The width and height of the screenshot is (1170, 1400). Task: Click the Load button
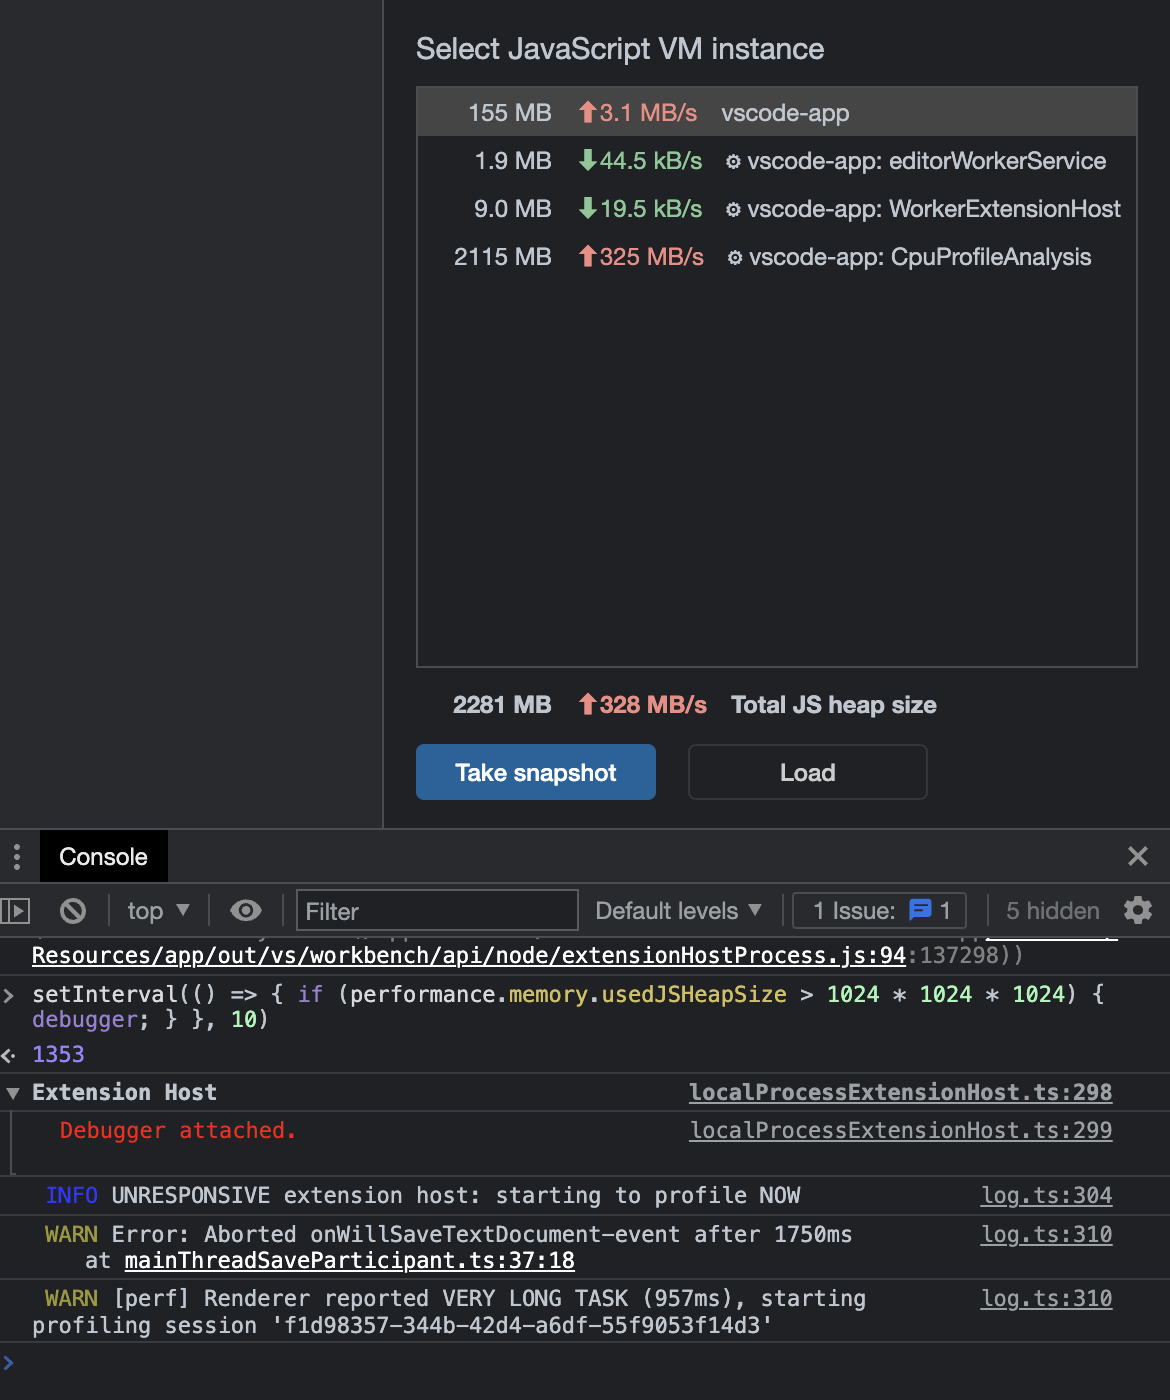[x=806, y=772]
